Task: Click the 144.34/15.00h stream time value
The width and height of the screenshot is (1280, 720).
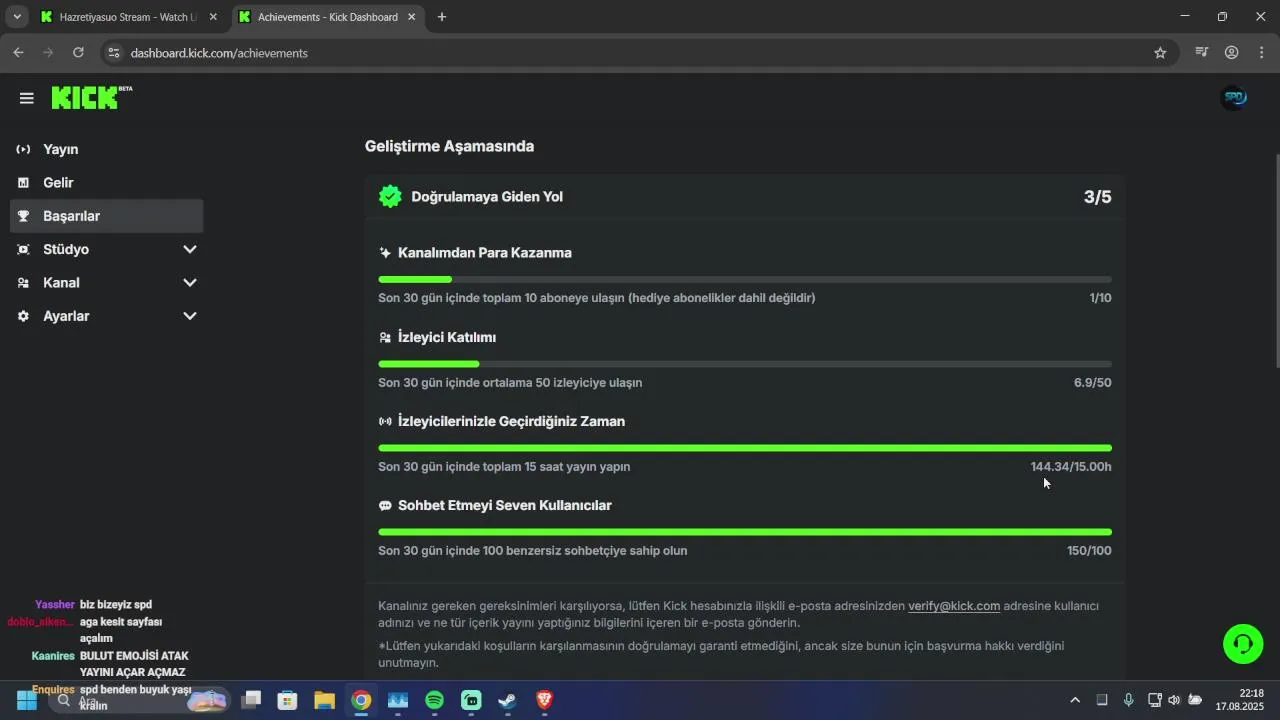Action: tap(1071, 467)
